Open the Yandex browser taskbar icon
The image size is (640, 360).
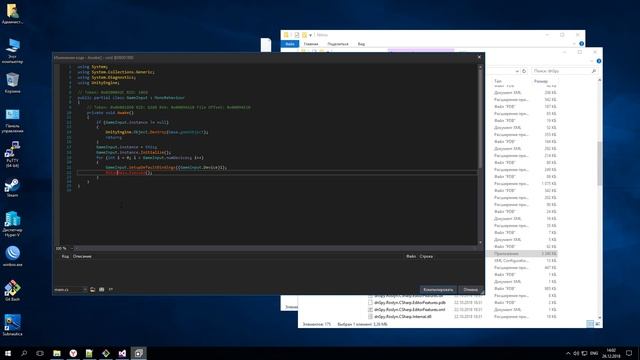73,353
